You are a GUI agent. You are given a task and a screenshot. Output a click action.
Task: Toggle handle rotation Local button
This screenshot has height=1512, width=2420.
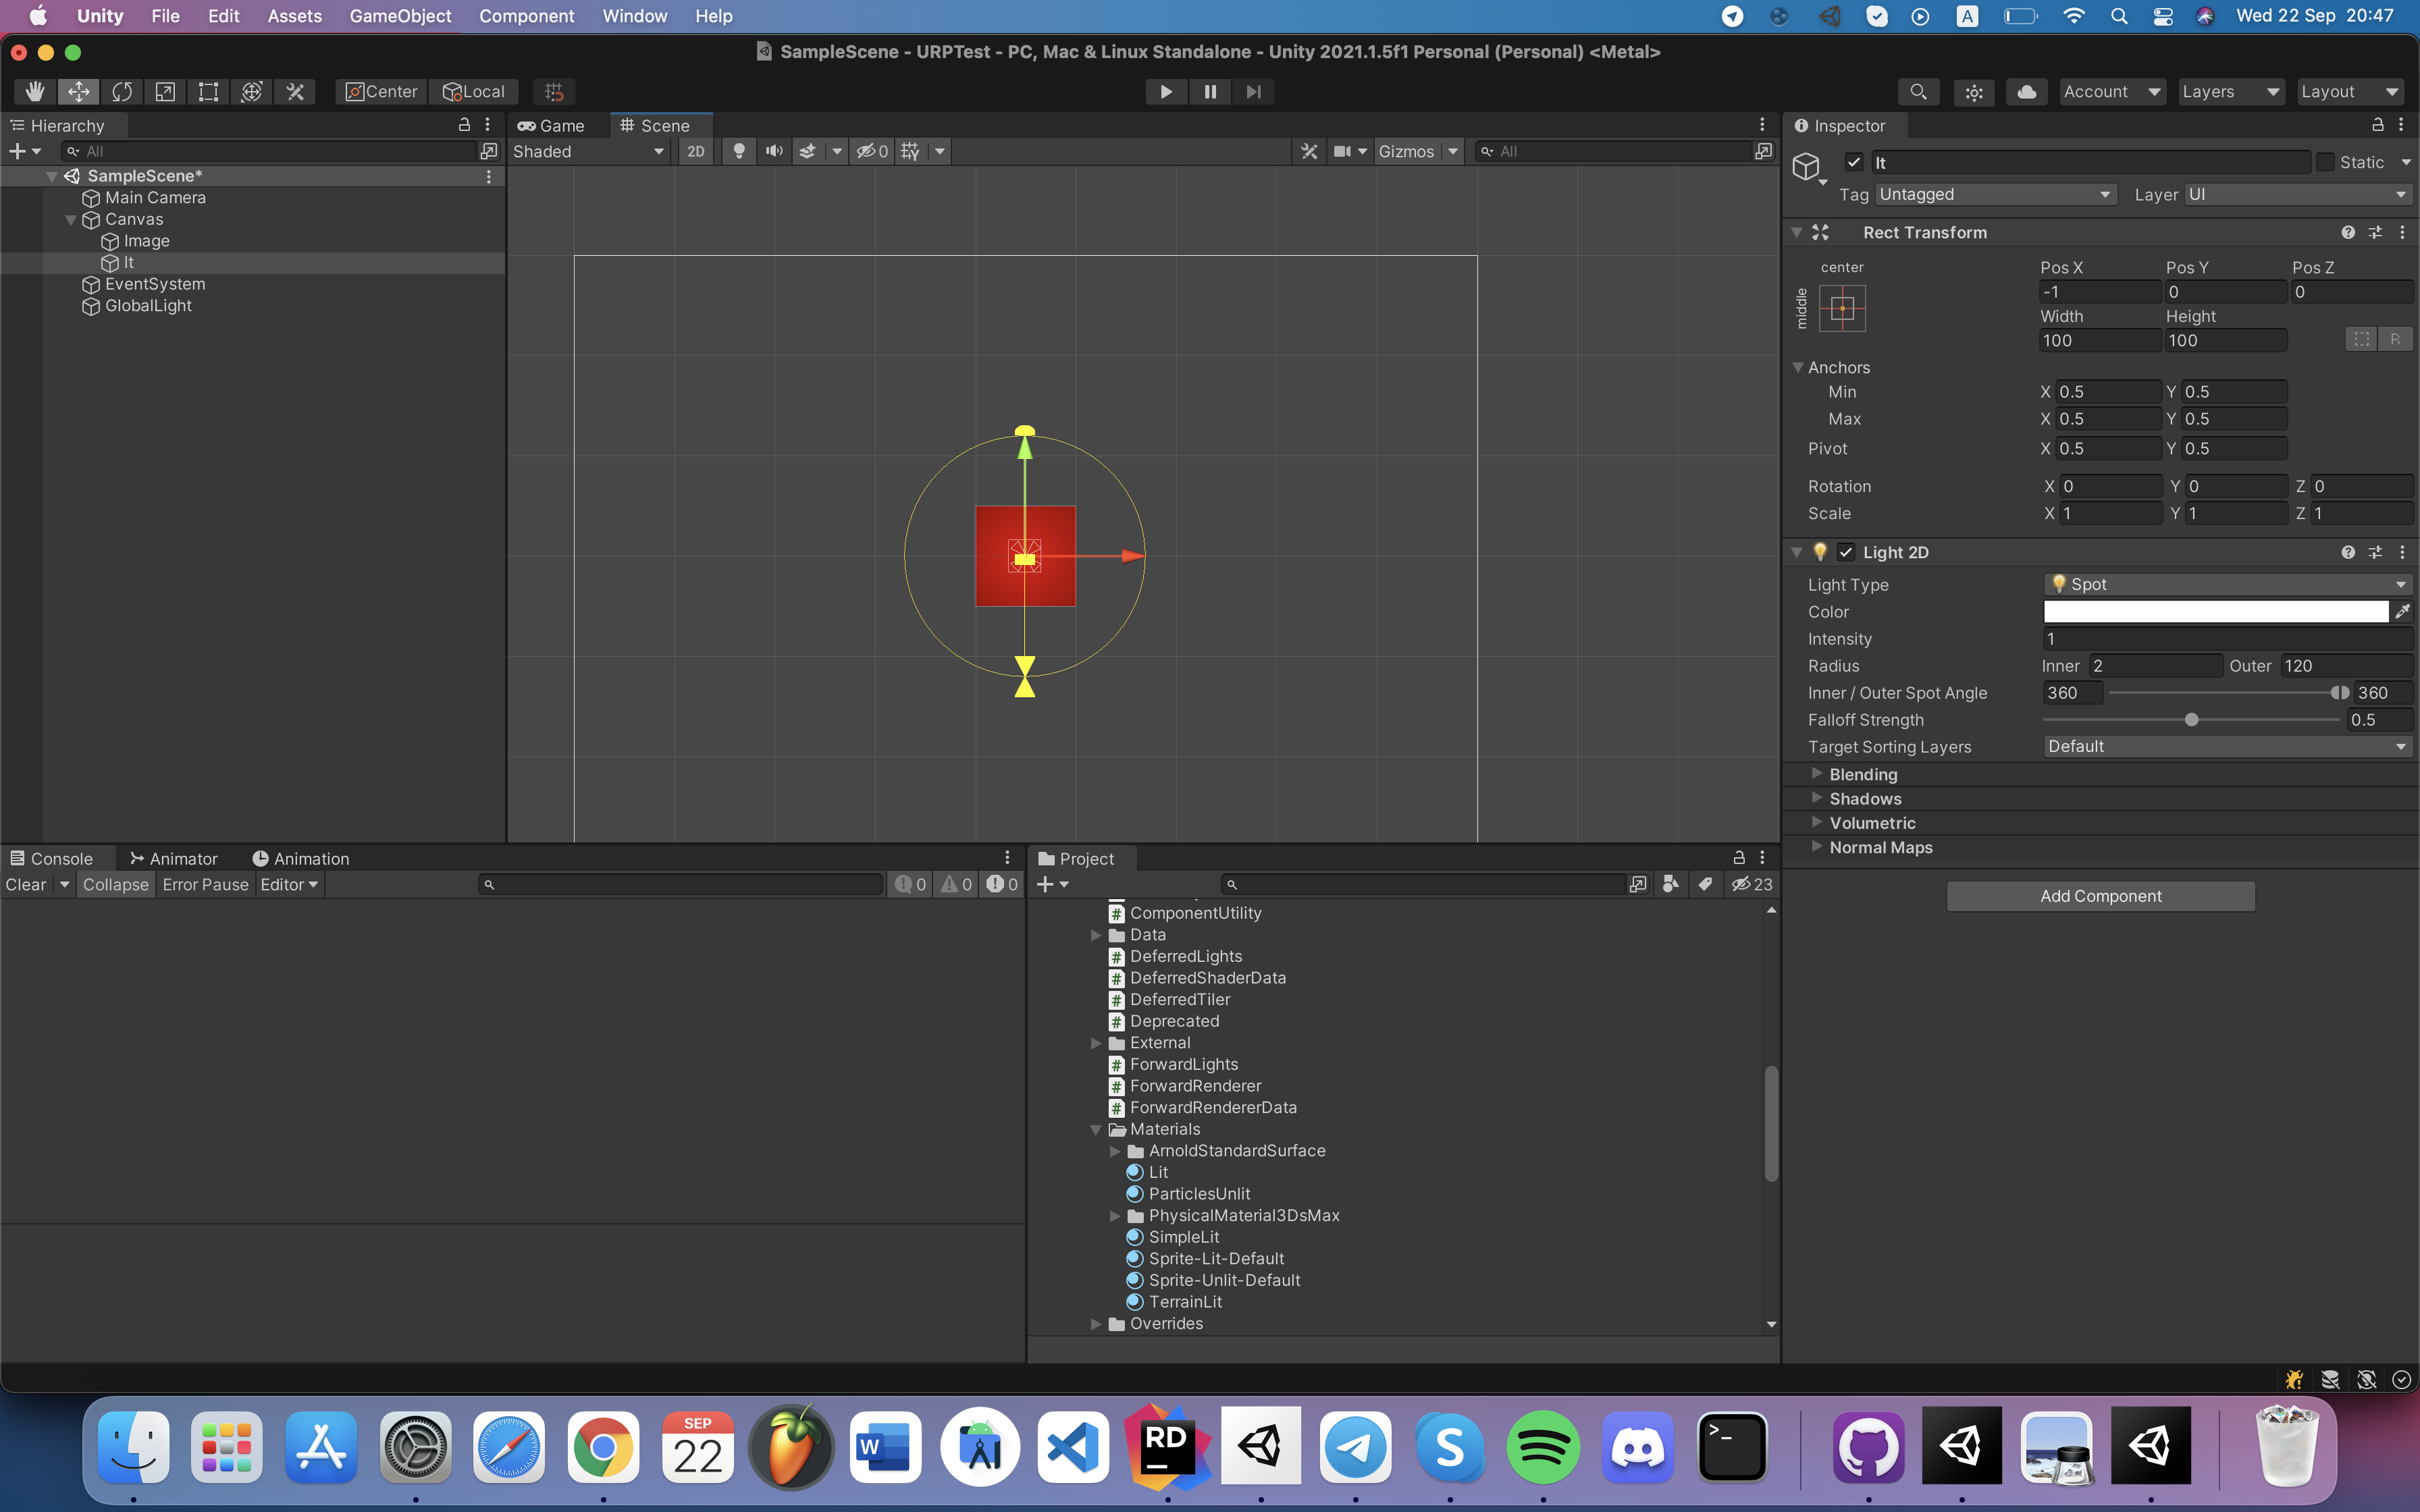point(474,92)
